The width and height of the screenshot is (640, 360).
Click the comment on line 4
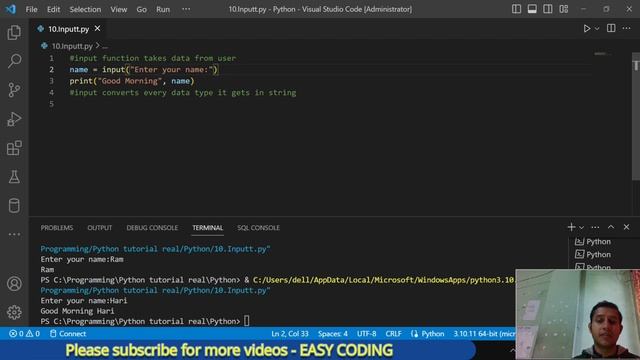point(183,93)
